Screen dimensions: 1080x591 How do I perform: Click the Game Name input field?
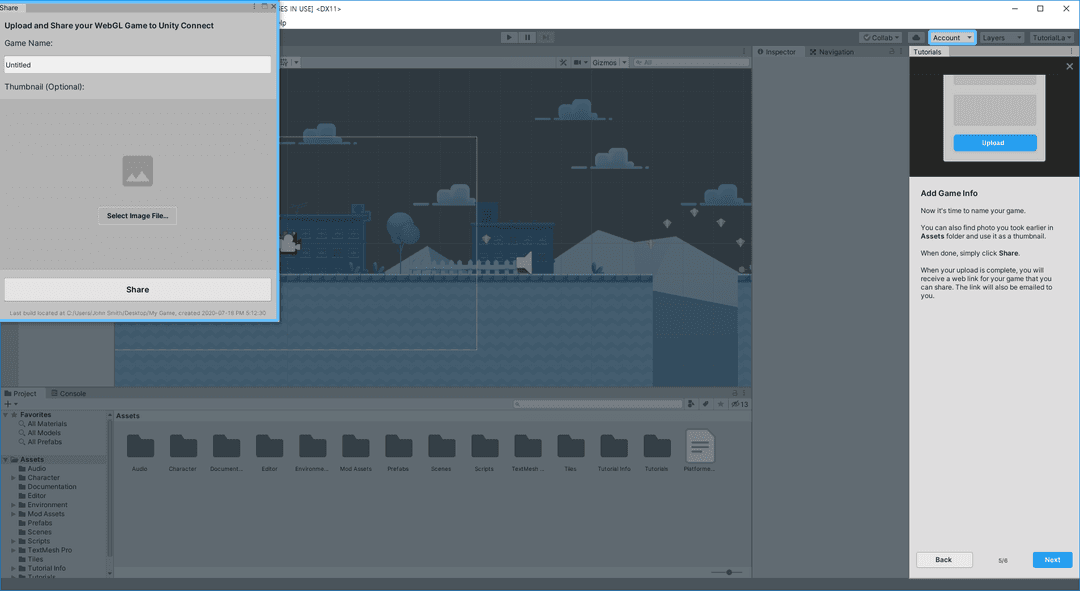tap(138, 65)
